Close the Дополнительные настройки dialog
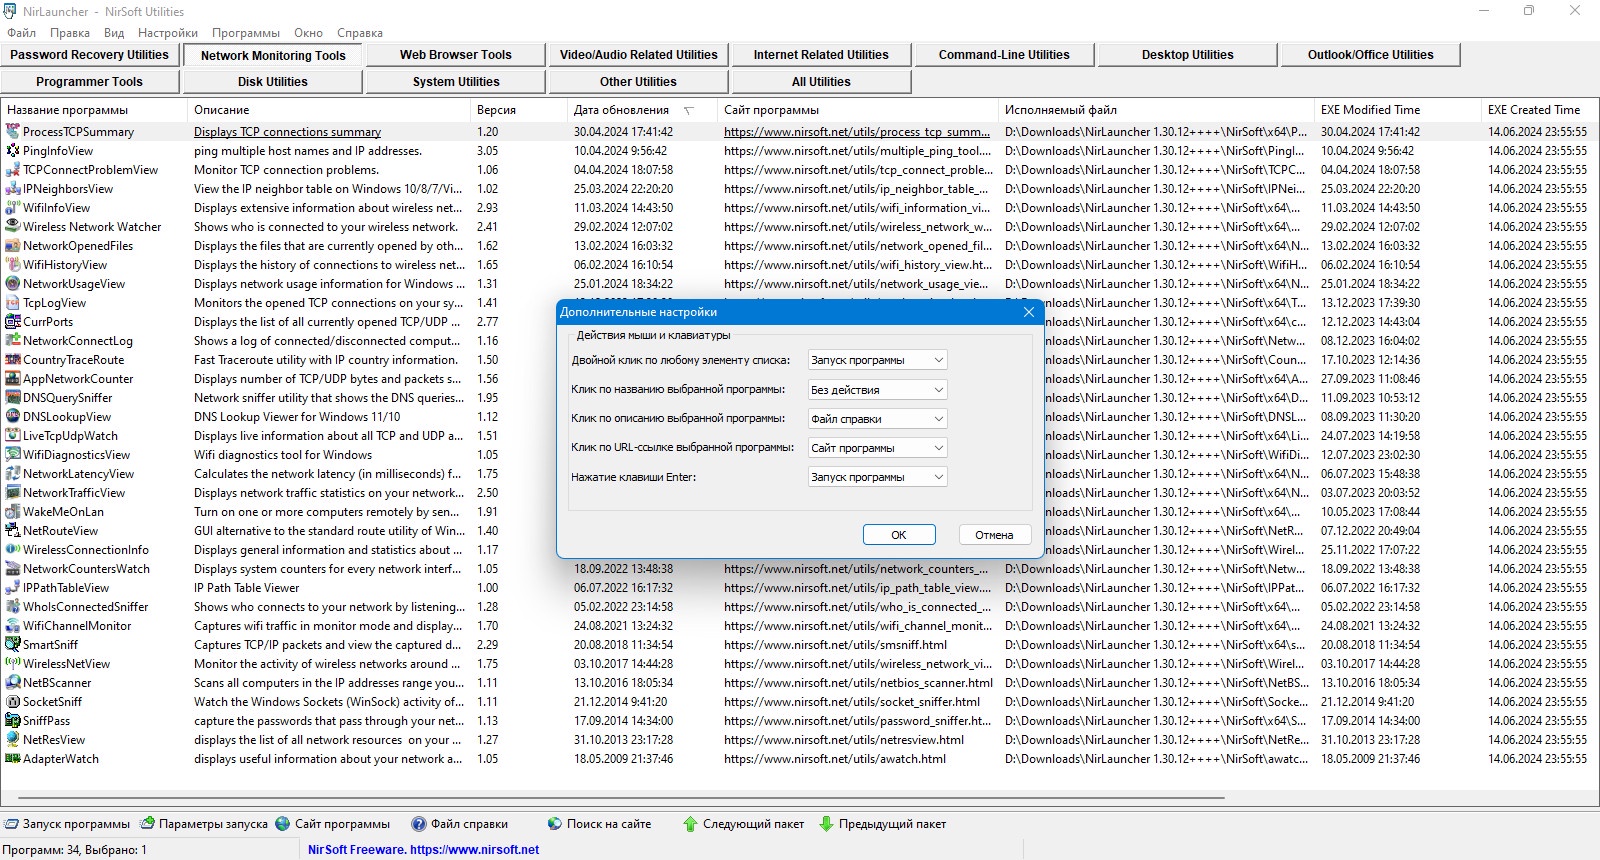 [1029, 312]
